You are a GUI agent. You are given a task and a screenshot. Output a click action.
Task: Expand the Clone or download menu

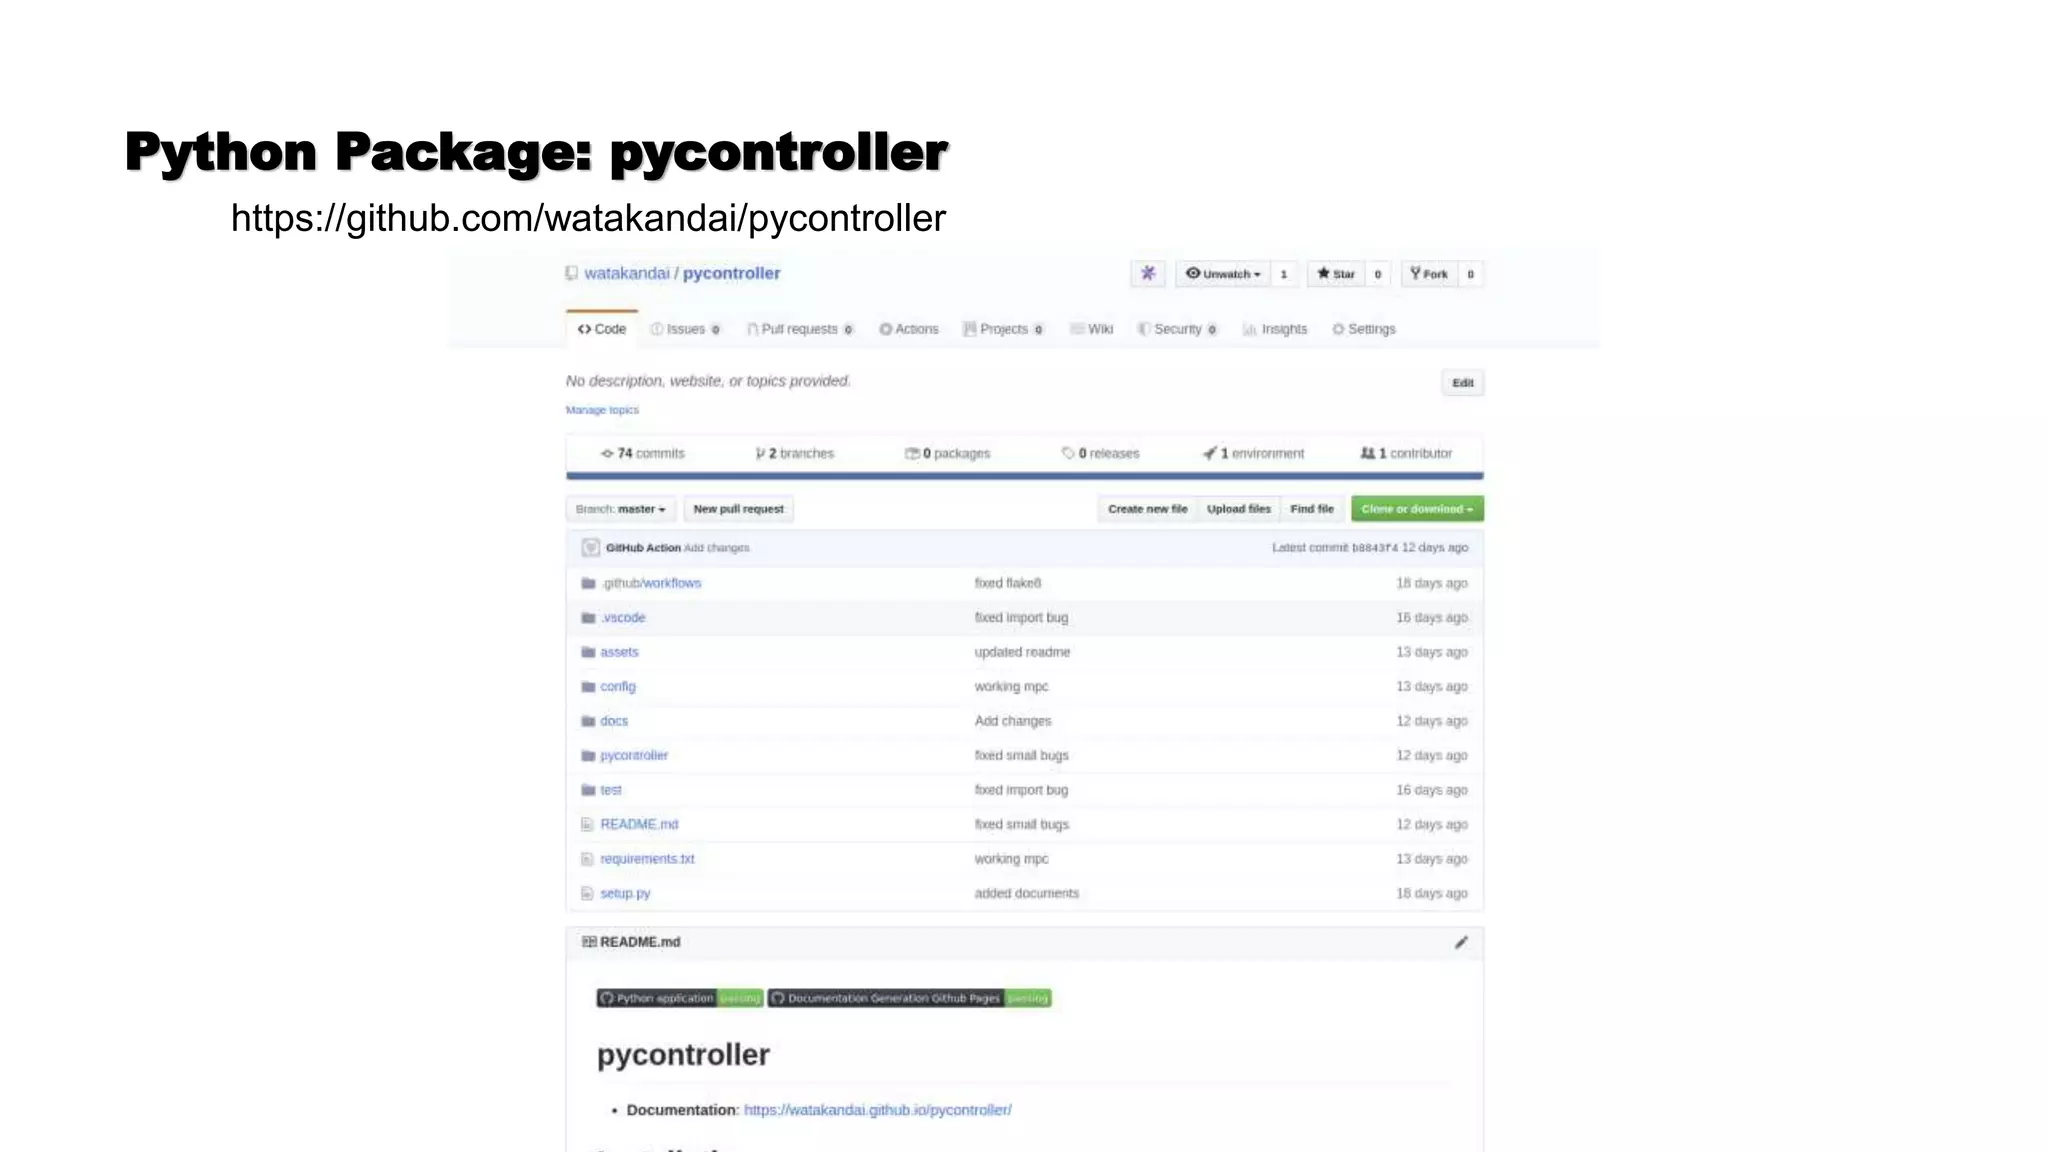pyautogui.click(x=1417, y=509)
